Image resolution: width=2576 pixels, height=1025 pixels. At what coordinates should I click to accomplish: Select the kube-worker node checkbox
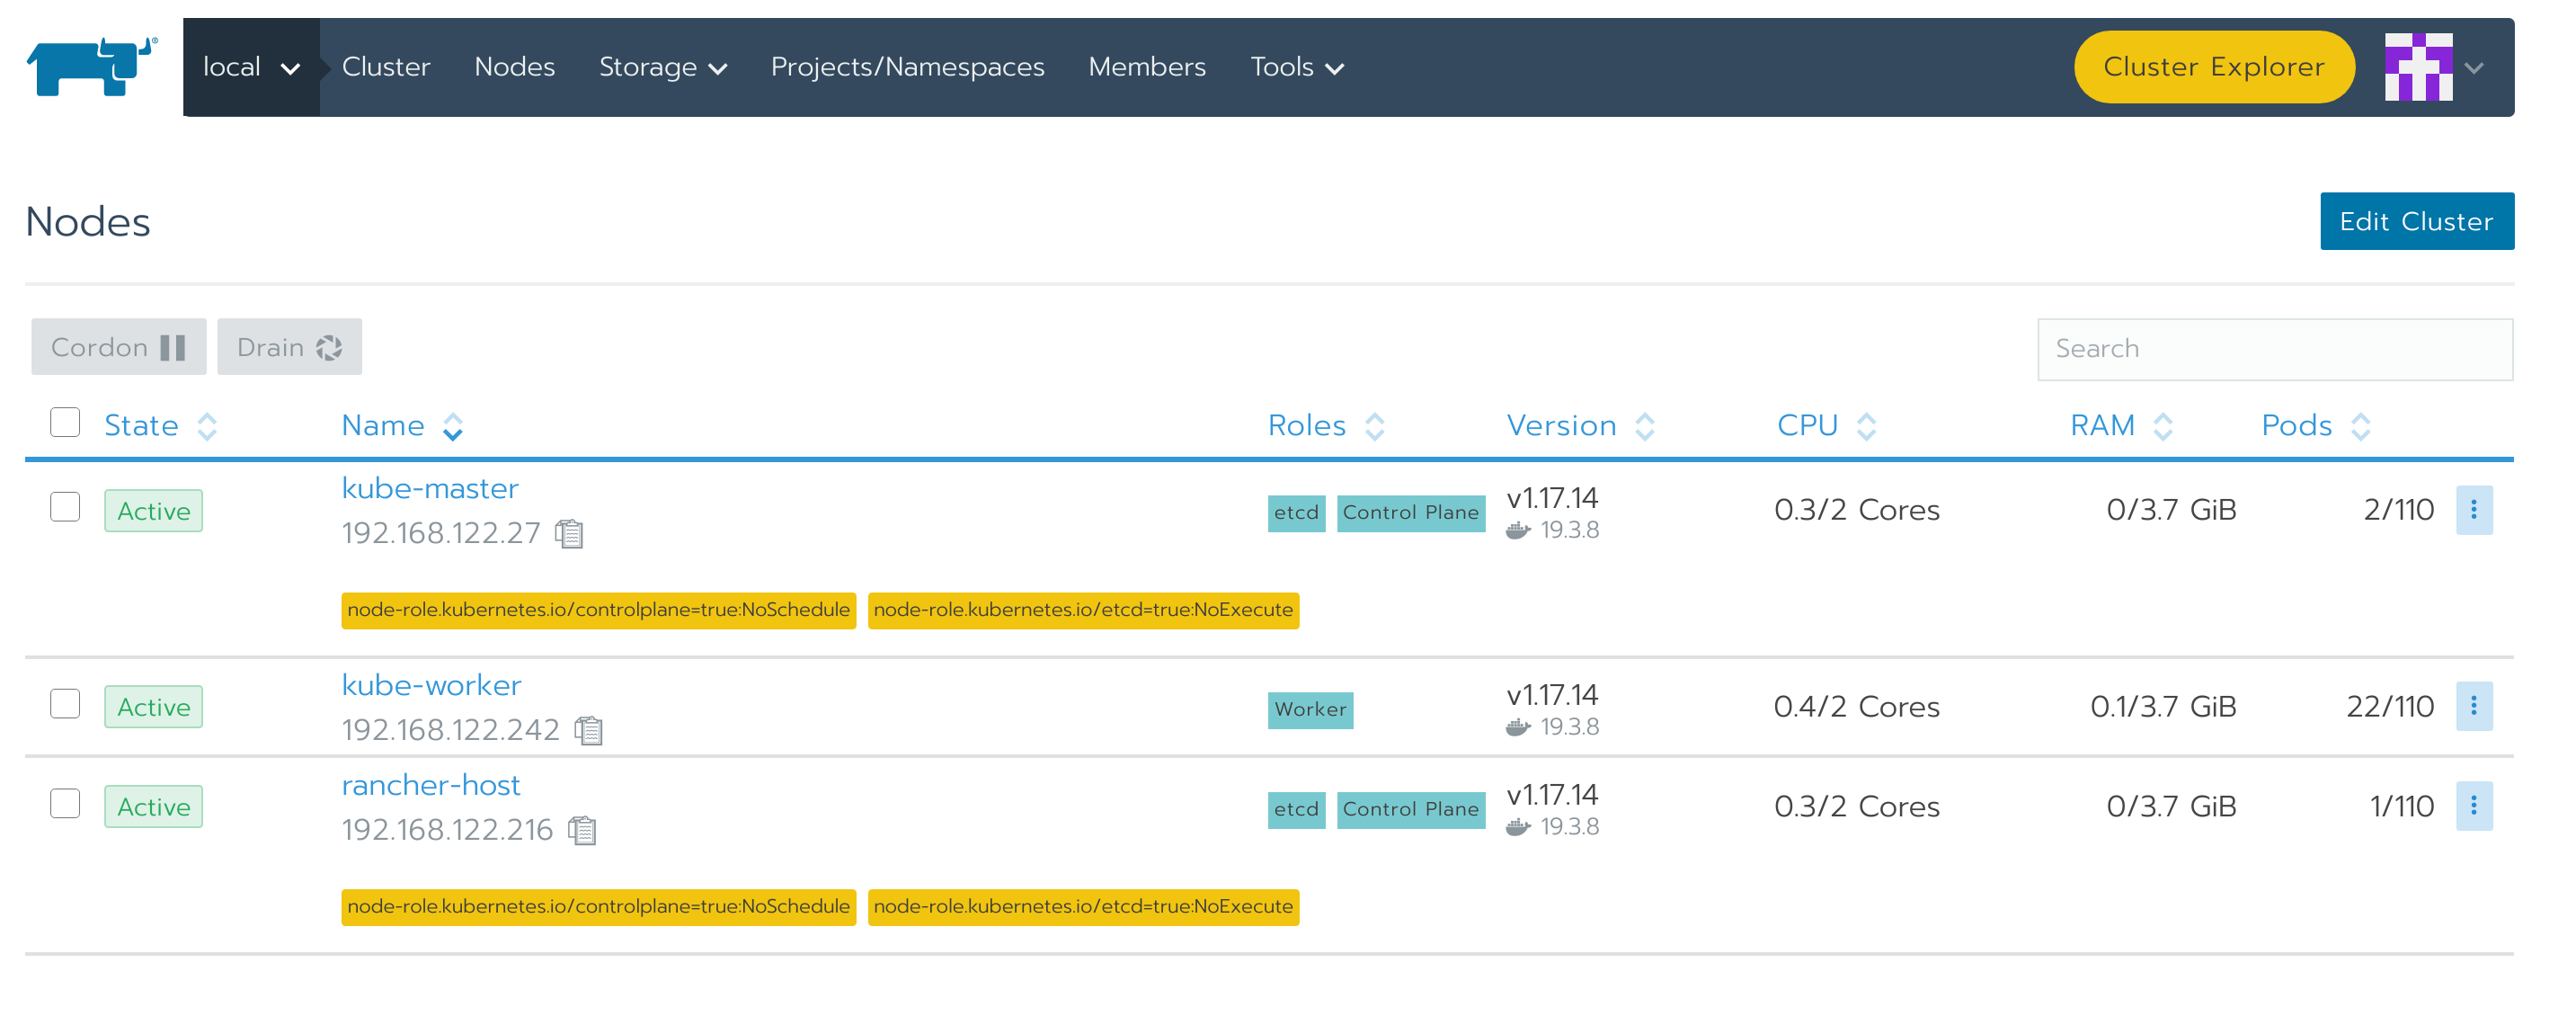[x=65, y=705]
